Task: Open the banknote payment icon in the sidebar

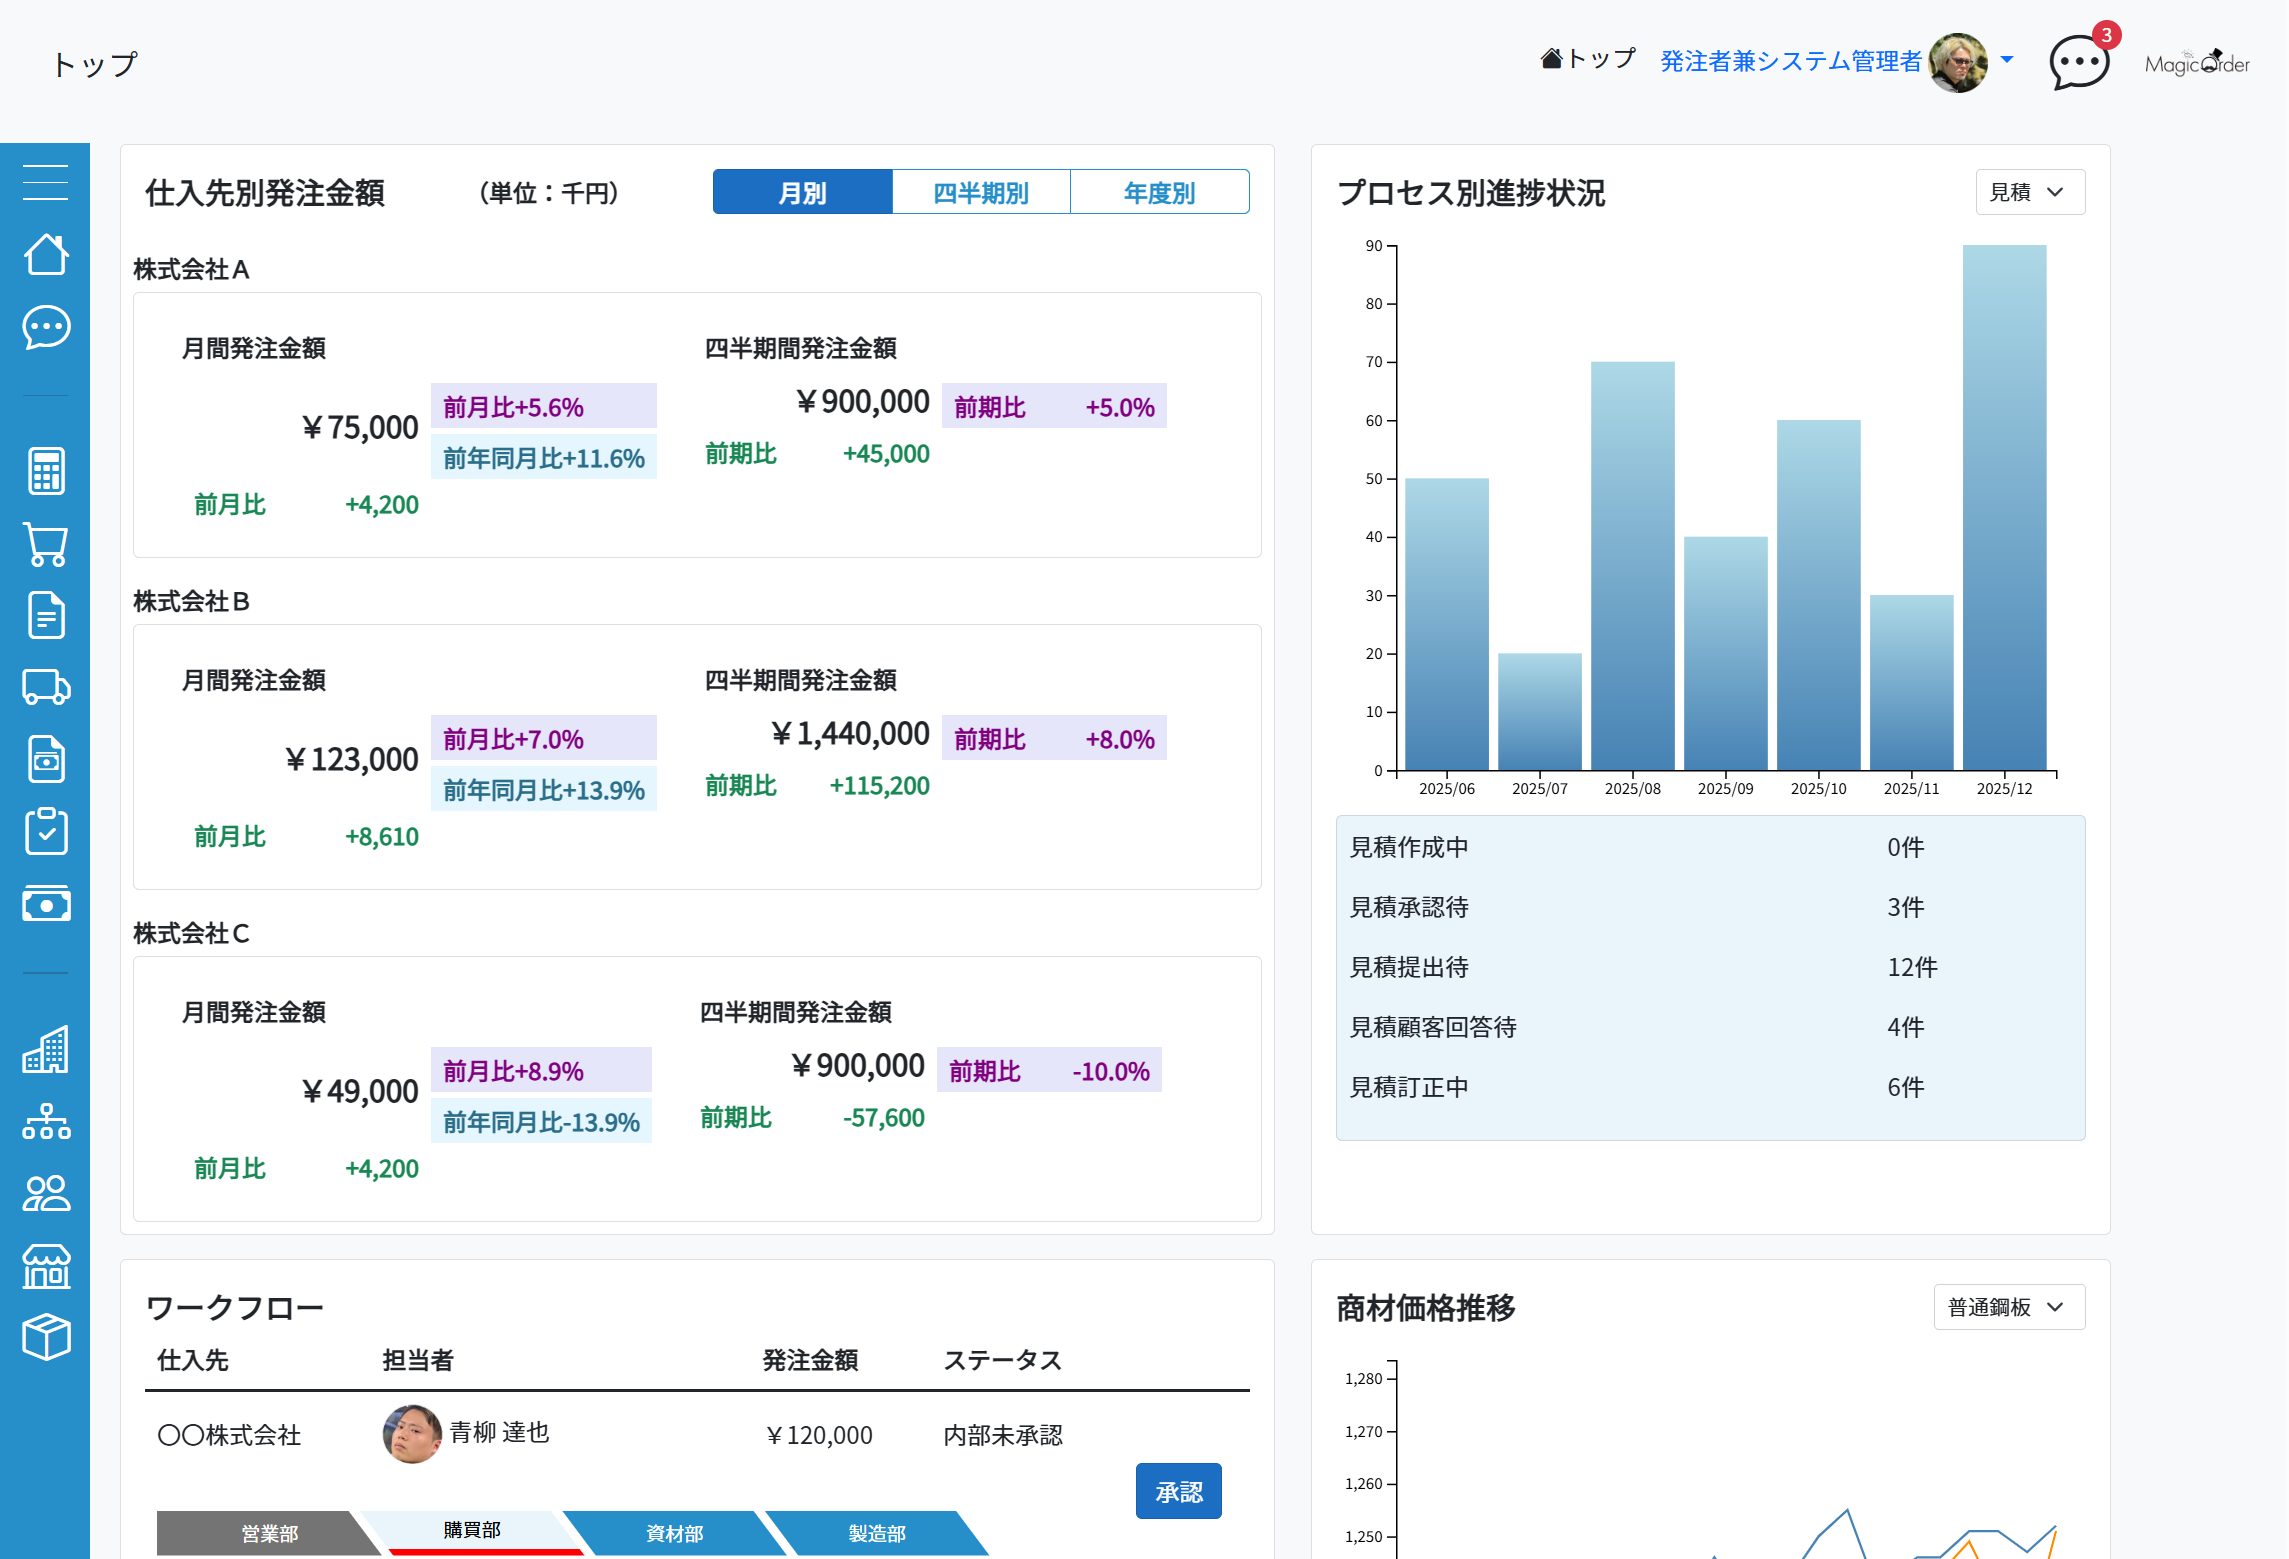Action: 46,903
